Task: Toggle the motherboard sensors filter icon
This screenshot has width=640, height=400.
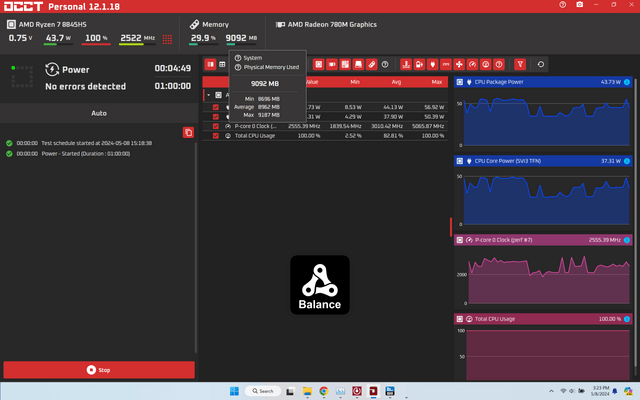Action: coord(345,64)
